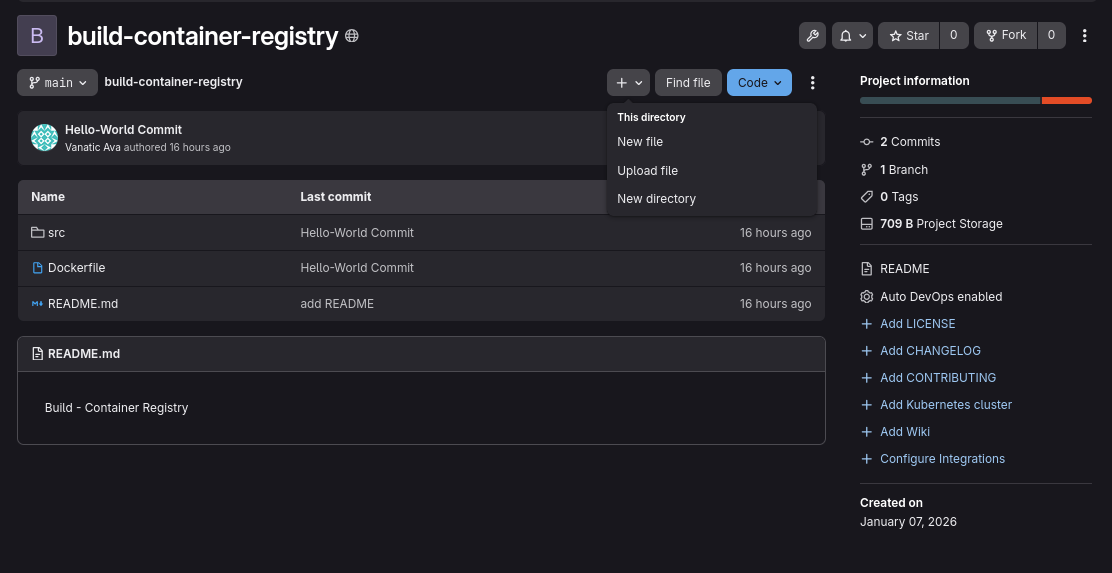Open the notification bell dropdown
The width and height of the screenshot is (1112, 573).
[x=852, y=35]
